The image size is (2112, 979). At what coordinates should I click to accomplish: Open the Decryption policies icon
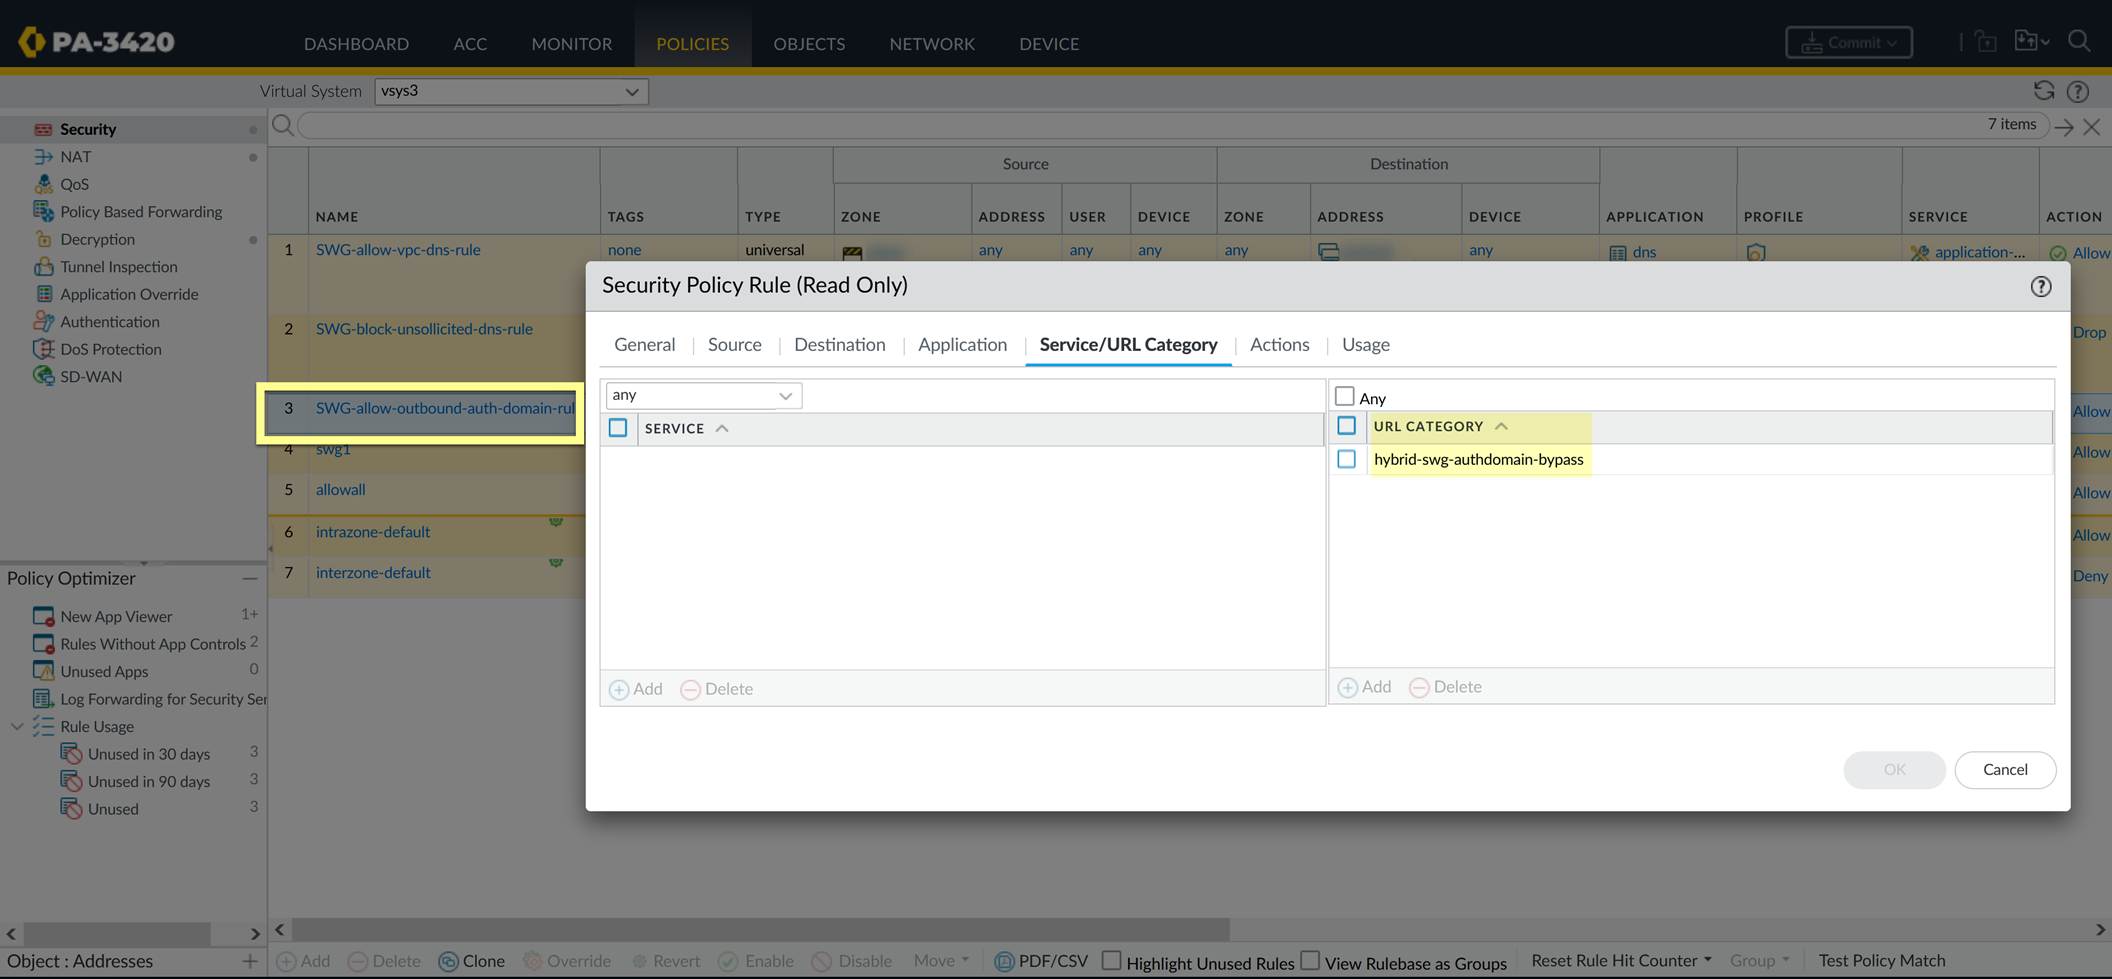(43, 239)
